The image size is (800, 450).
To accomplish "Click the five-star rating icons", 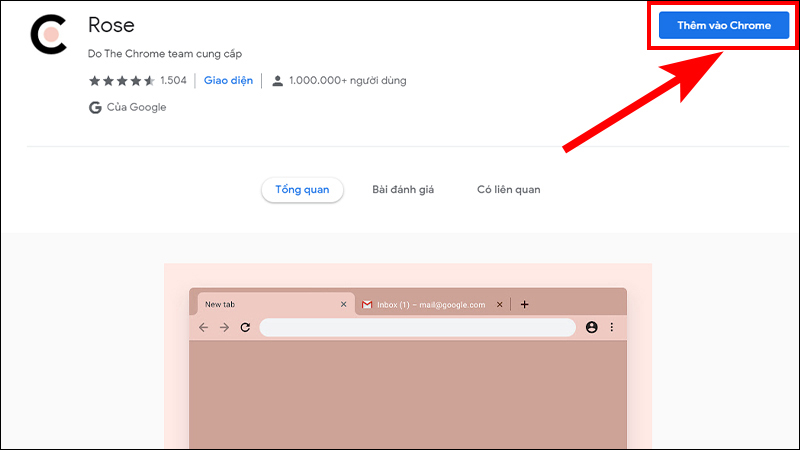I will [121, 80].
